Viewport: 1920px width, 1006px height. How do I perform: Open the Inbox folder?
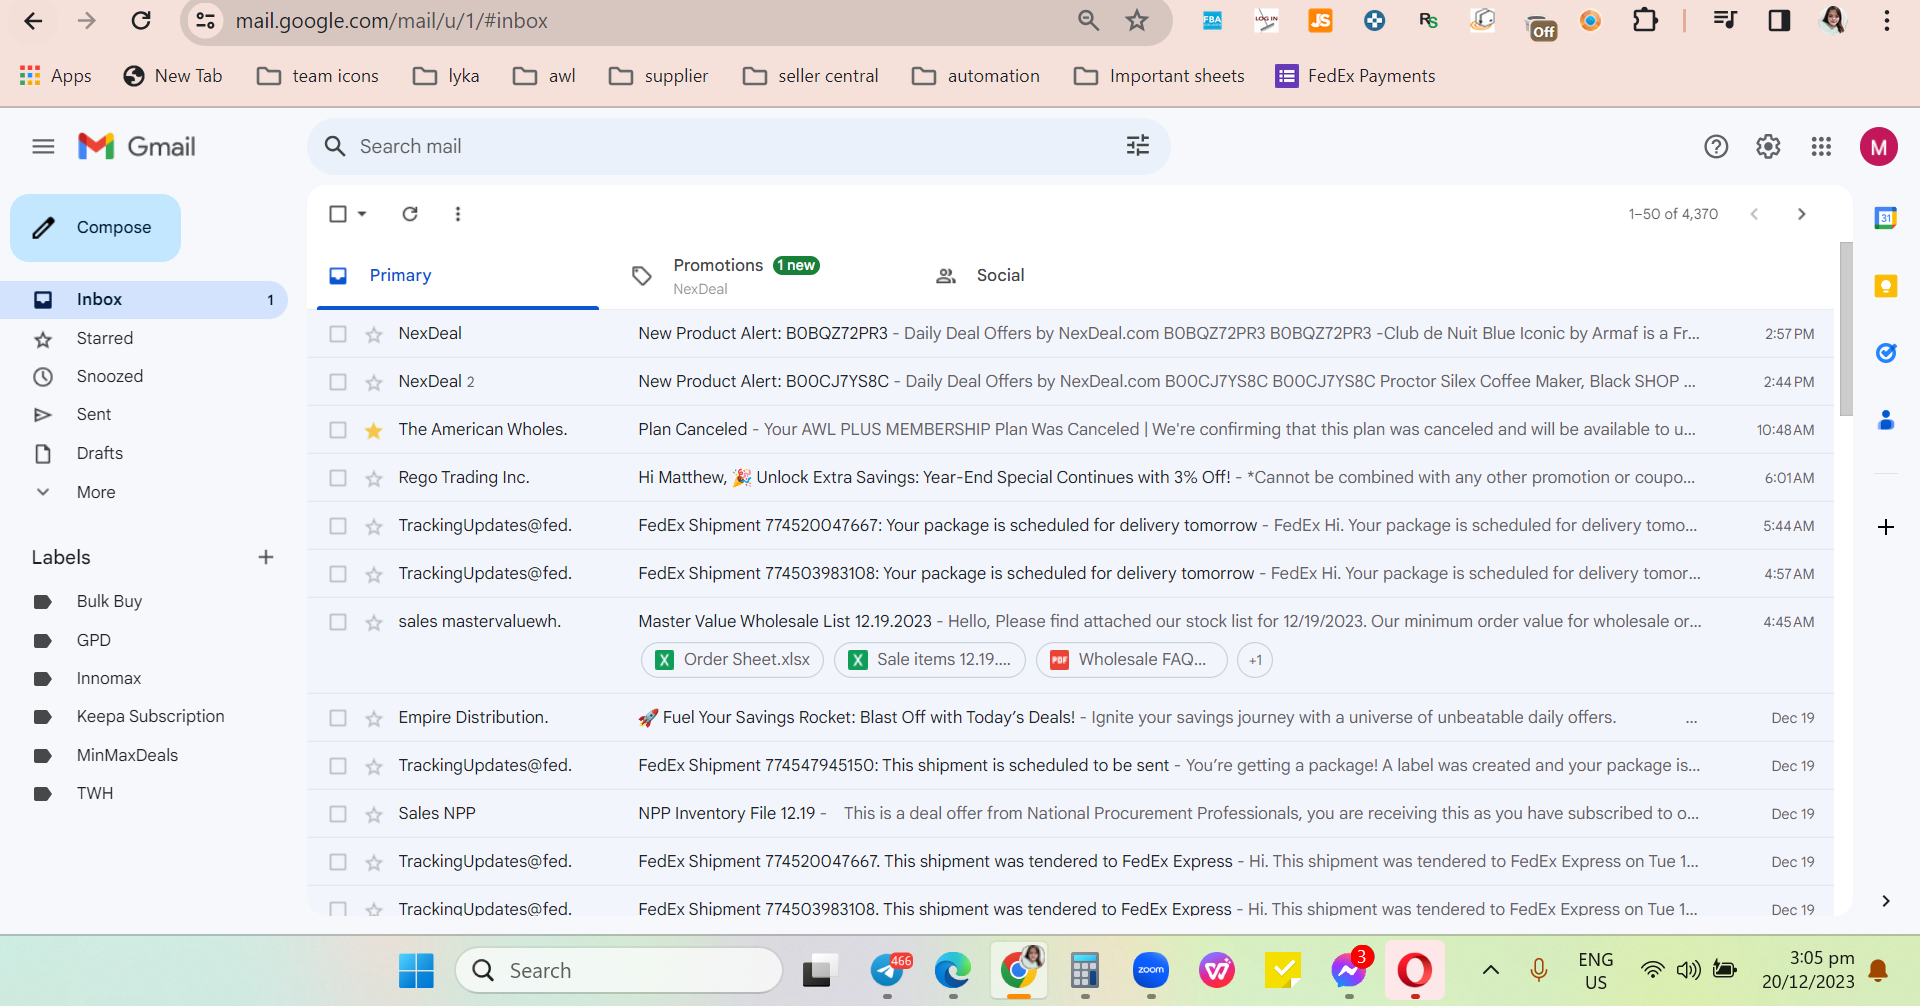tap(144, 299)
